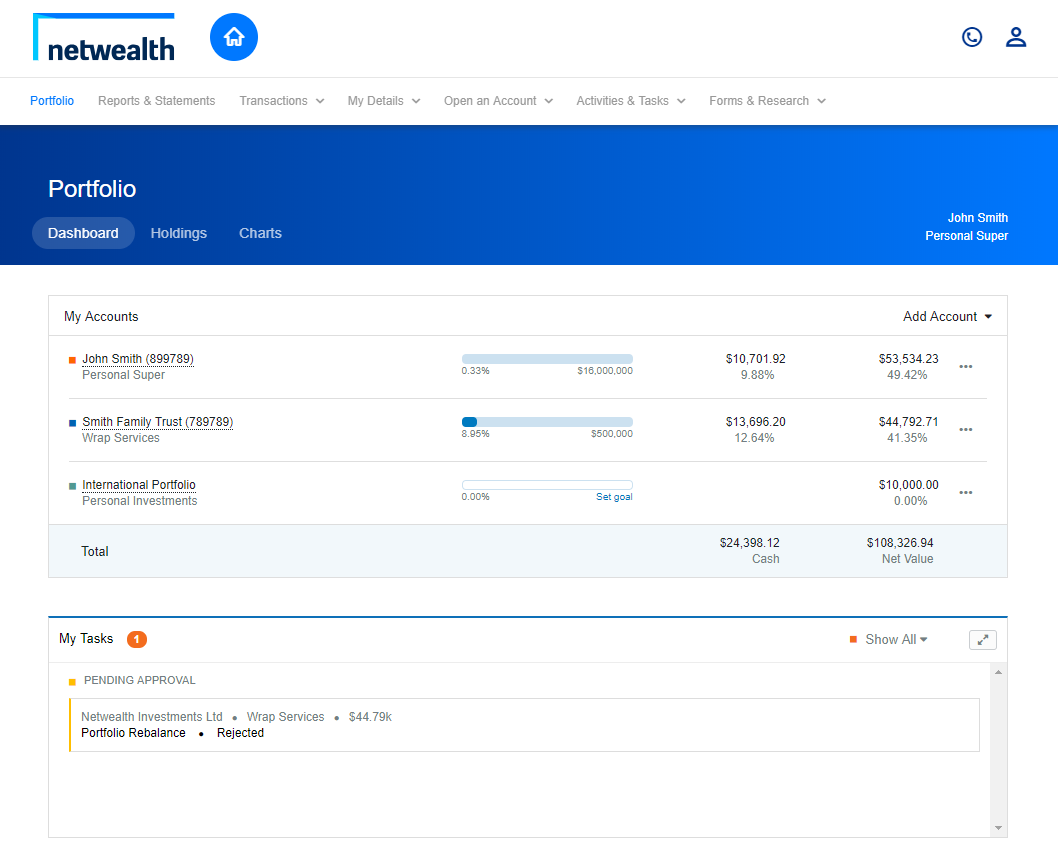This screenshot has width=1058, height=845.
Task: Click the $16,000,000 goal amount
Action: (x=605, y=371)
